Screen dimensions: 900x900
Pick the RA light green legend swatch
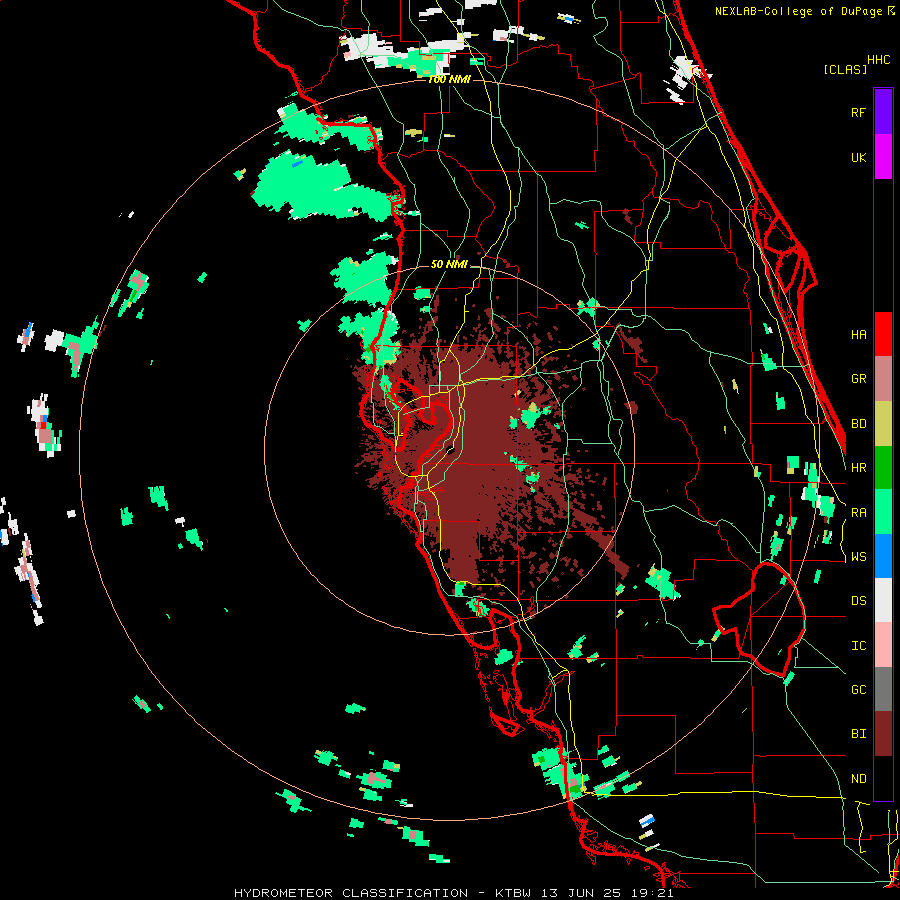[883, 512]
